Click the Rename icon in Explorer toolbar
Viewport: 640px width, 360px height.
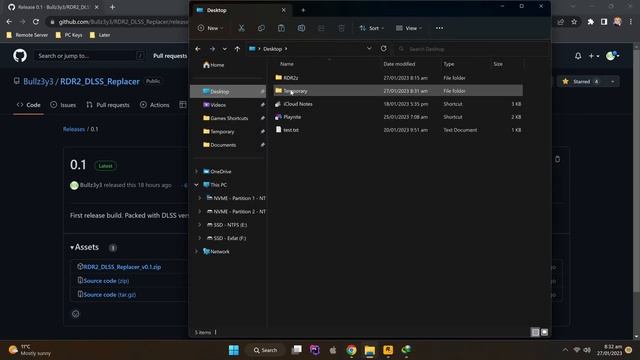click(301, 28)
